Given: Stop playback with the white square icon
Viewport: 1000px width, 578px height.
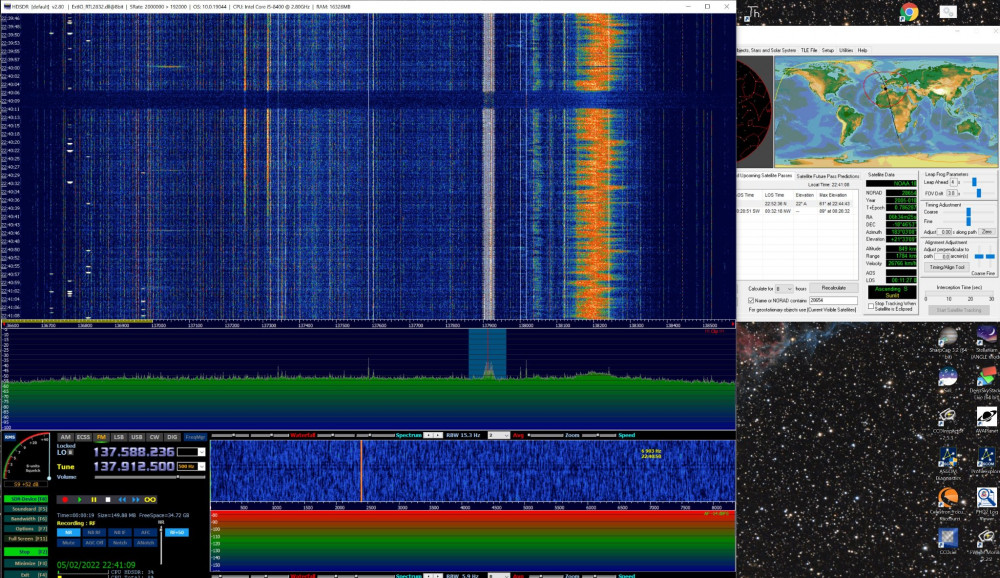Looking at the screenshot, I should [108, 500].
